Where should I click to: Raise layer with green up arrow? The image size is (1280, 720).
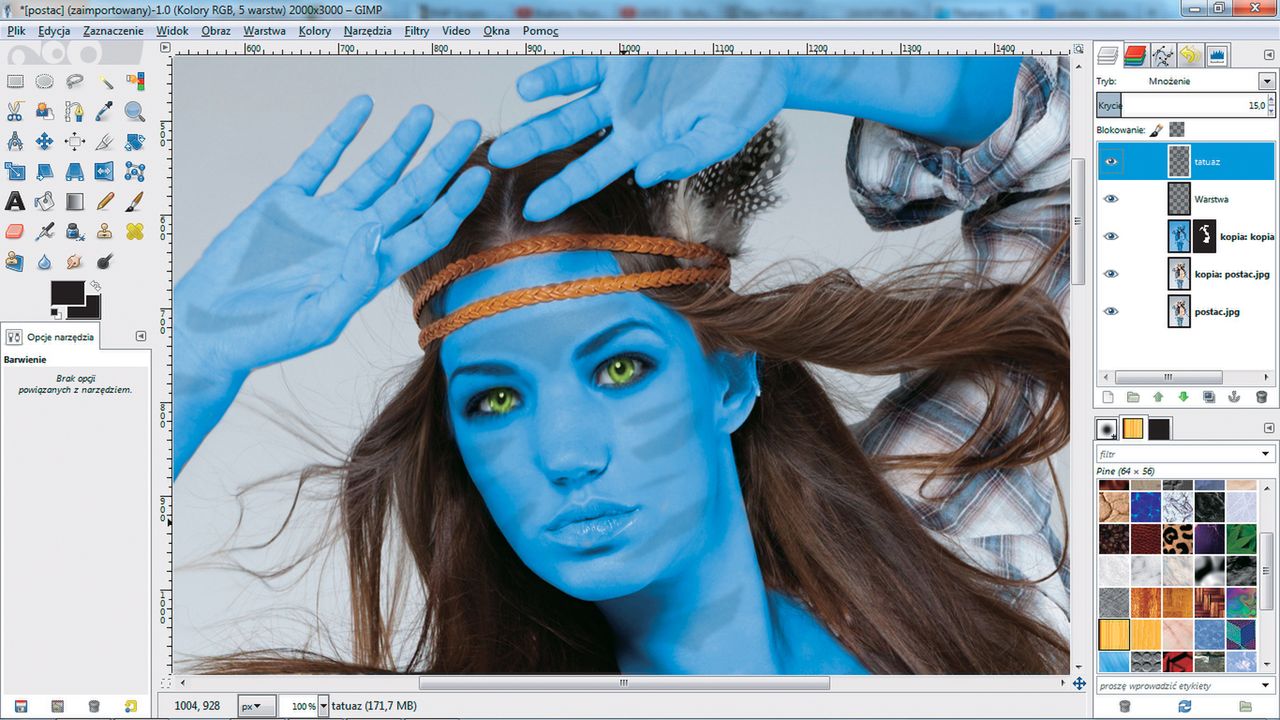tap(1158, 397)
